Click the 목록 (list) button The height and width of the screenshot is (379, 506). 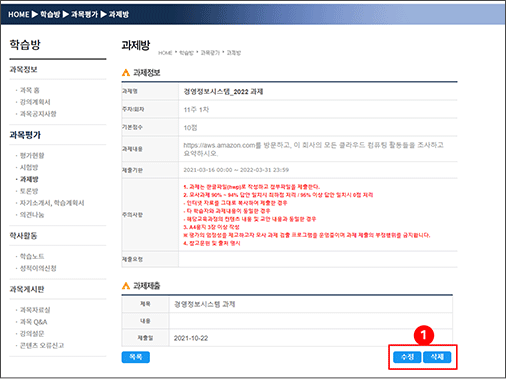point(136,357)
